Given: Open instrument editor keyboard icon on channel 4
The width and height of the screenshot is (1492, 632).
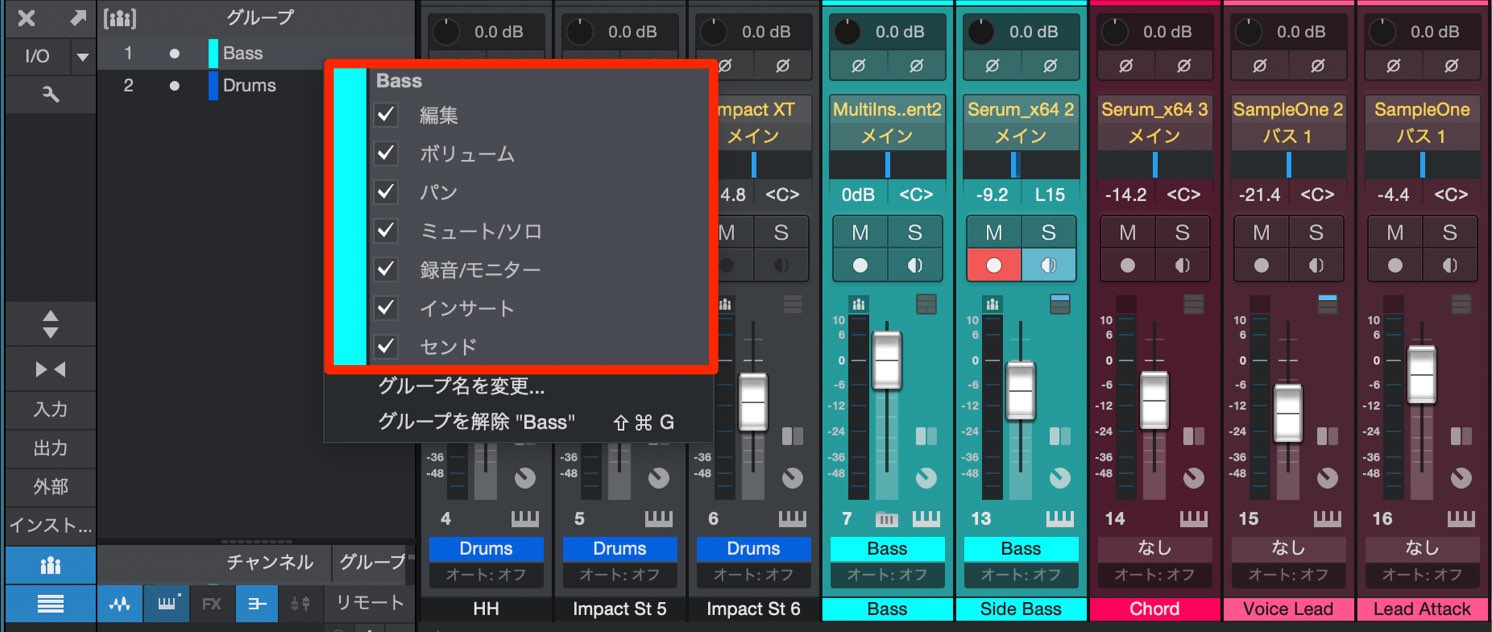Looking at the screenshot, I should point(523,519).
